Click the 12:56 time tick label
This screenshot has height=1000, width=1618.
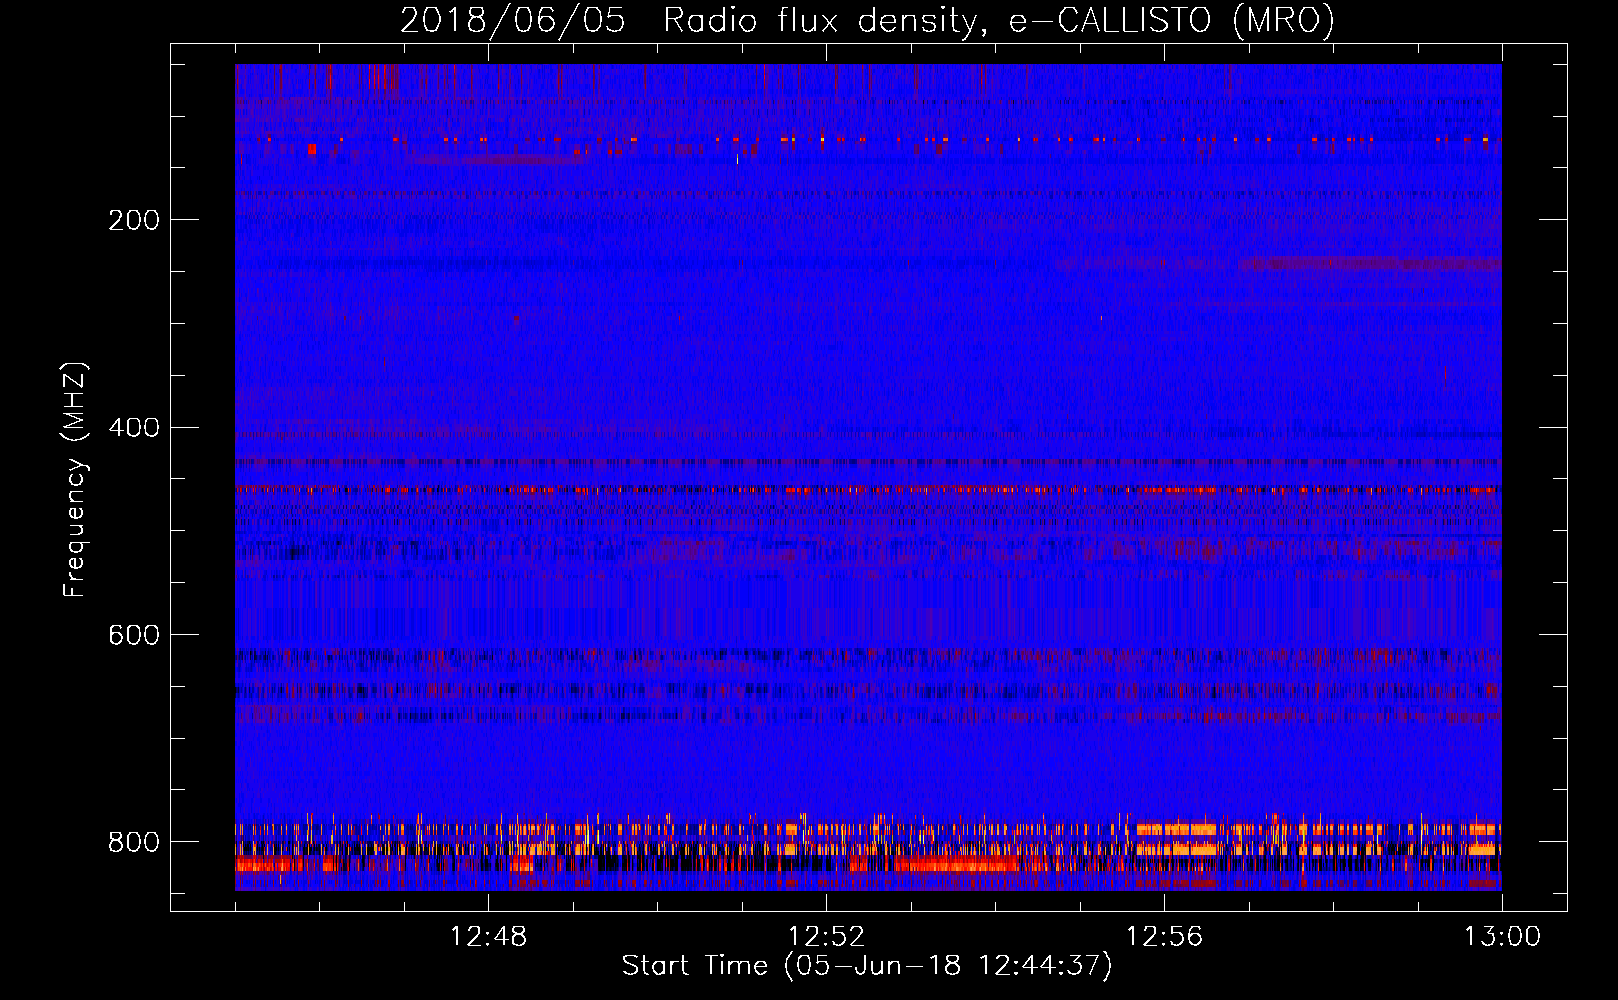[1164, 937]
